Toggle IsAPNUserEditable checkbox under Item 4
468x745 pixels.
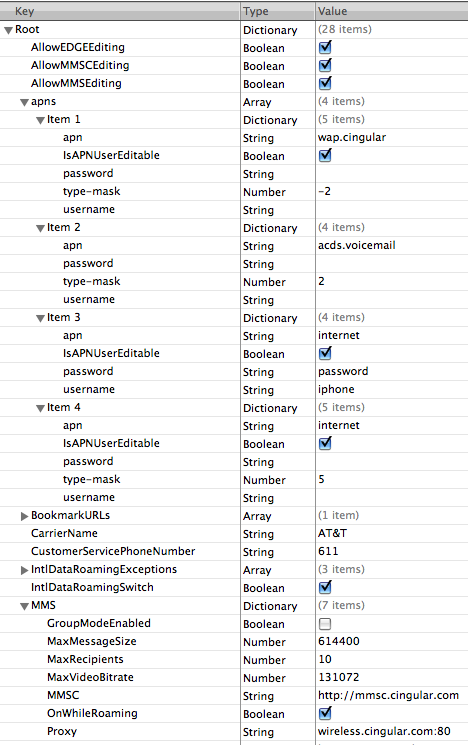(325, 443)
